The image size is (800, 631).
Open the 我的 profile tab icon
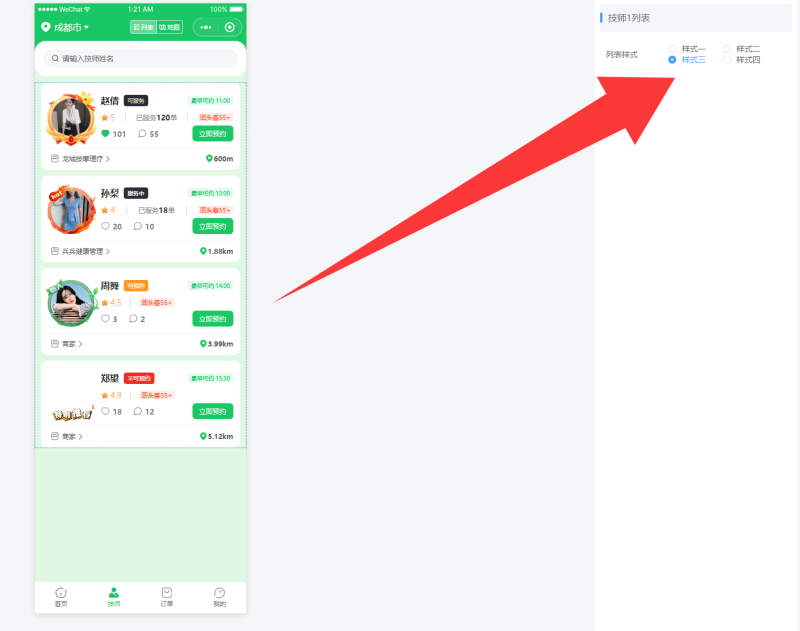click(x=219, y=593)
